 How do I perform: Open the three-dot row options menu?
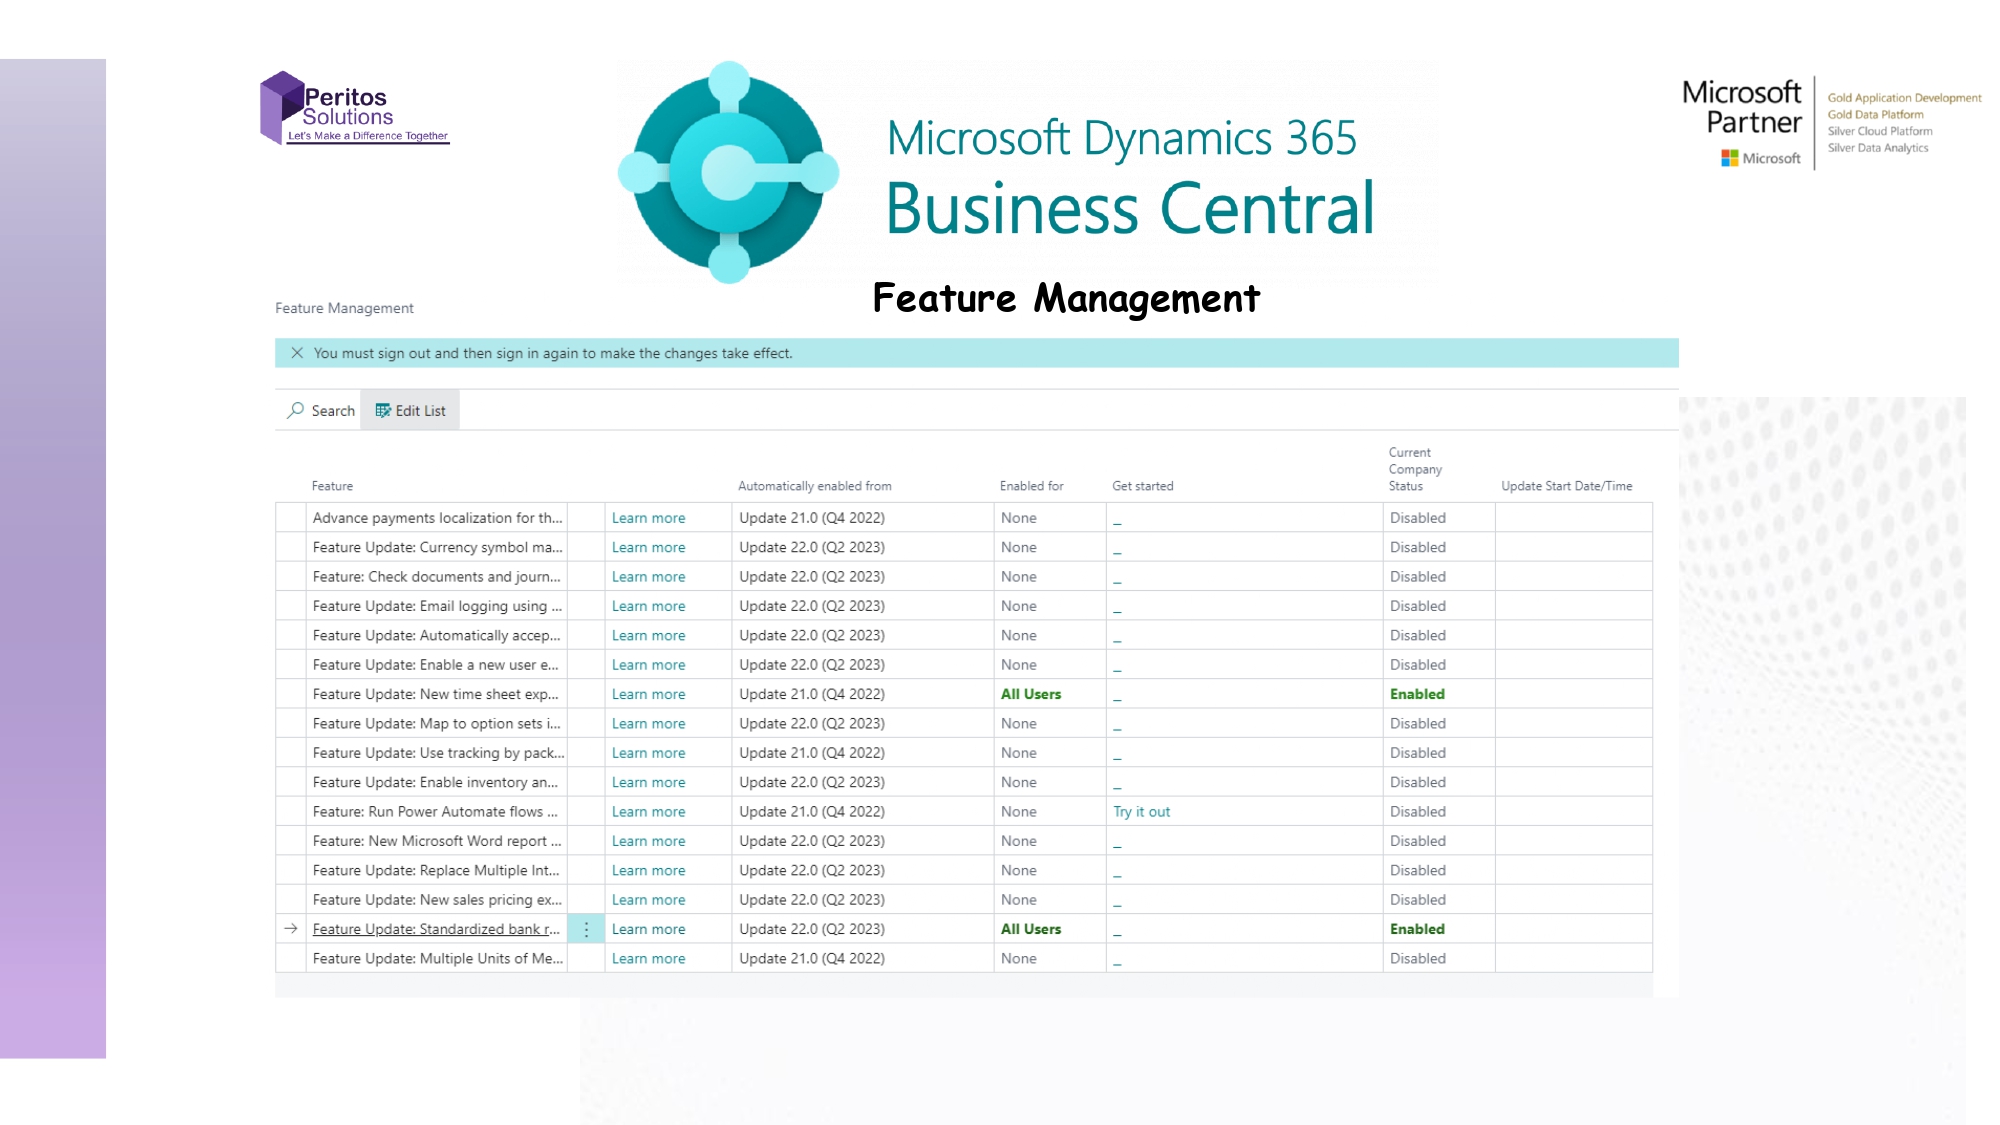(x=586, y=929)
